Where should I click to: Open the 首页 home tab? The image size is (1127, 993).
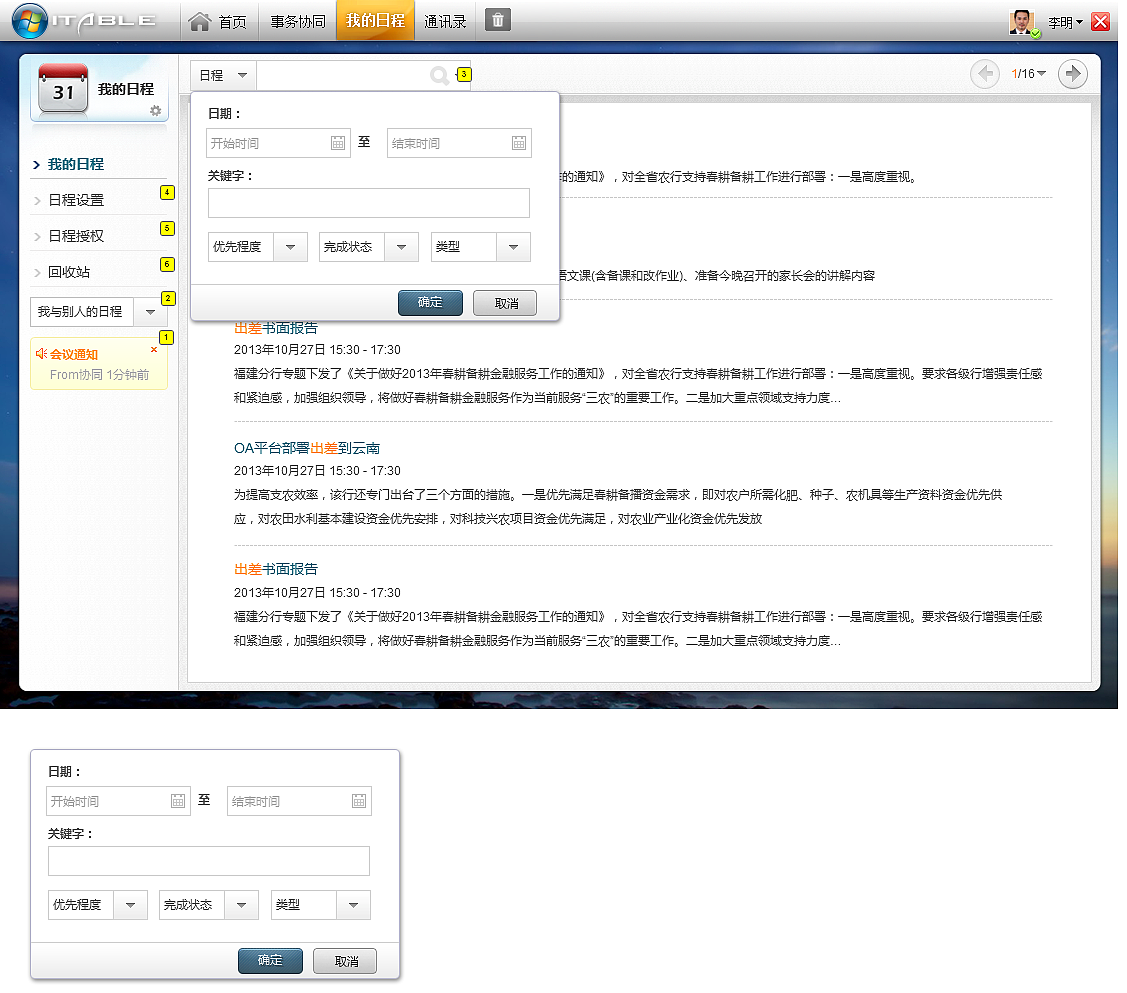coord(218,21)
